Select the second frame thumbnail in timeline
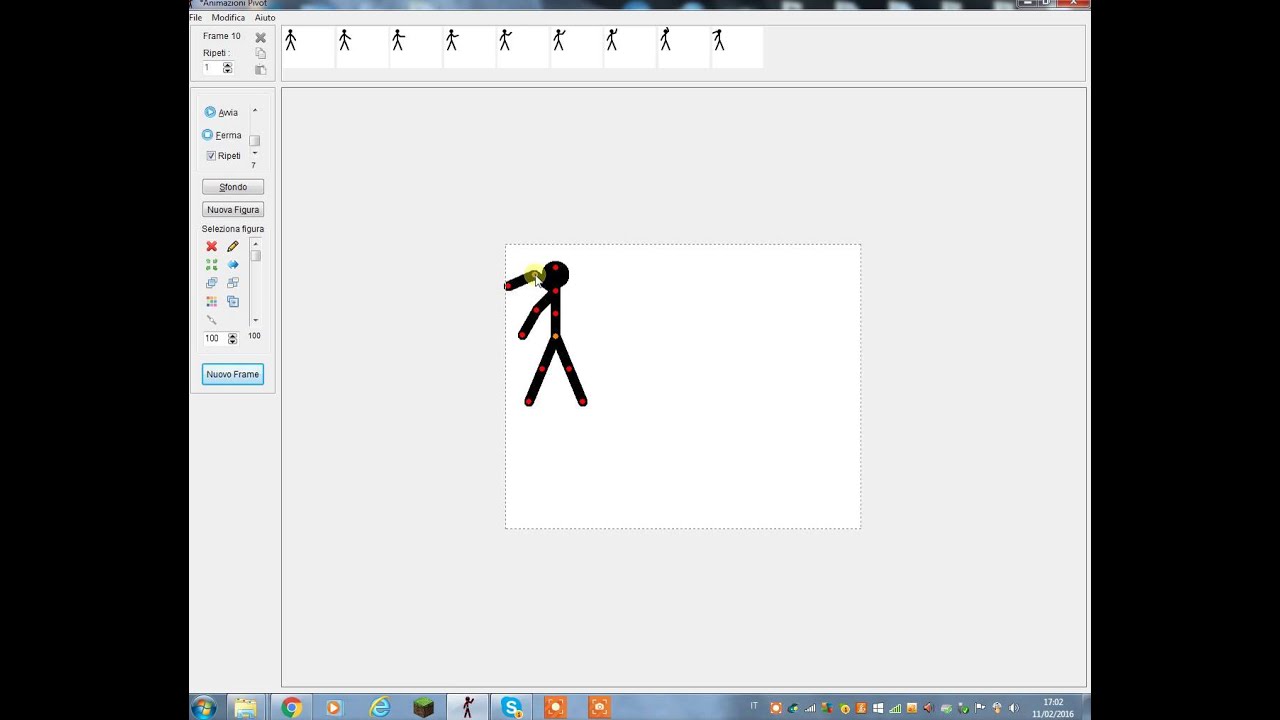The width and height of the screenshot is (1280, 720). point(362,47)
